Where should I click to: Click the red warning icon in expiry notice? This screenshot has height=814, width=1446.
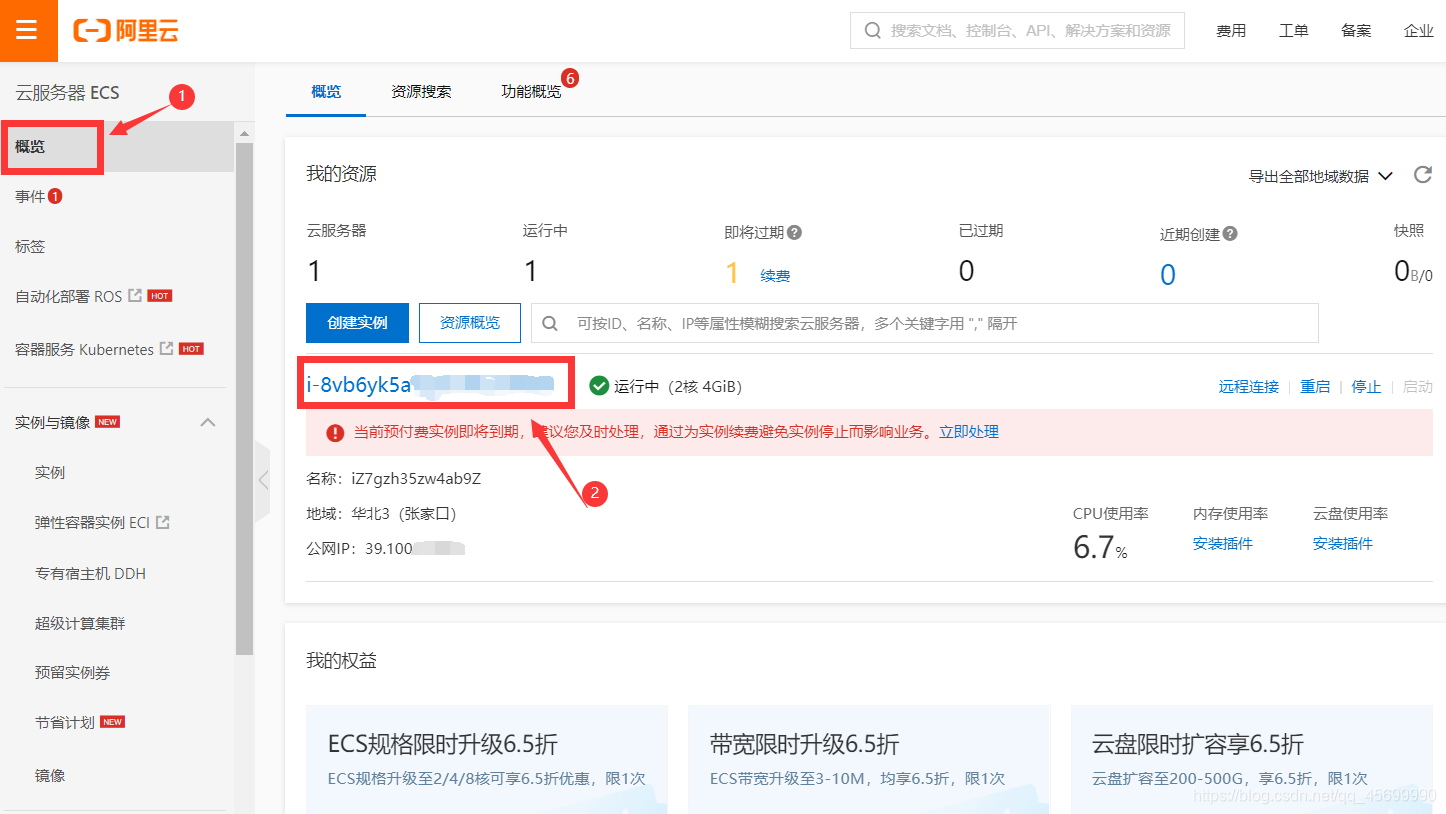pos(335,432)
